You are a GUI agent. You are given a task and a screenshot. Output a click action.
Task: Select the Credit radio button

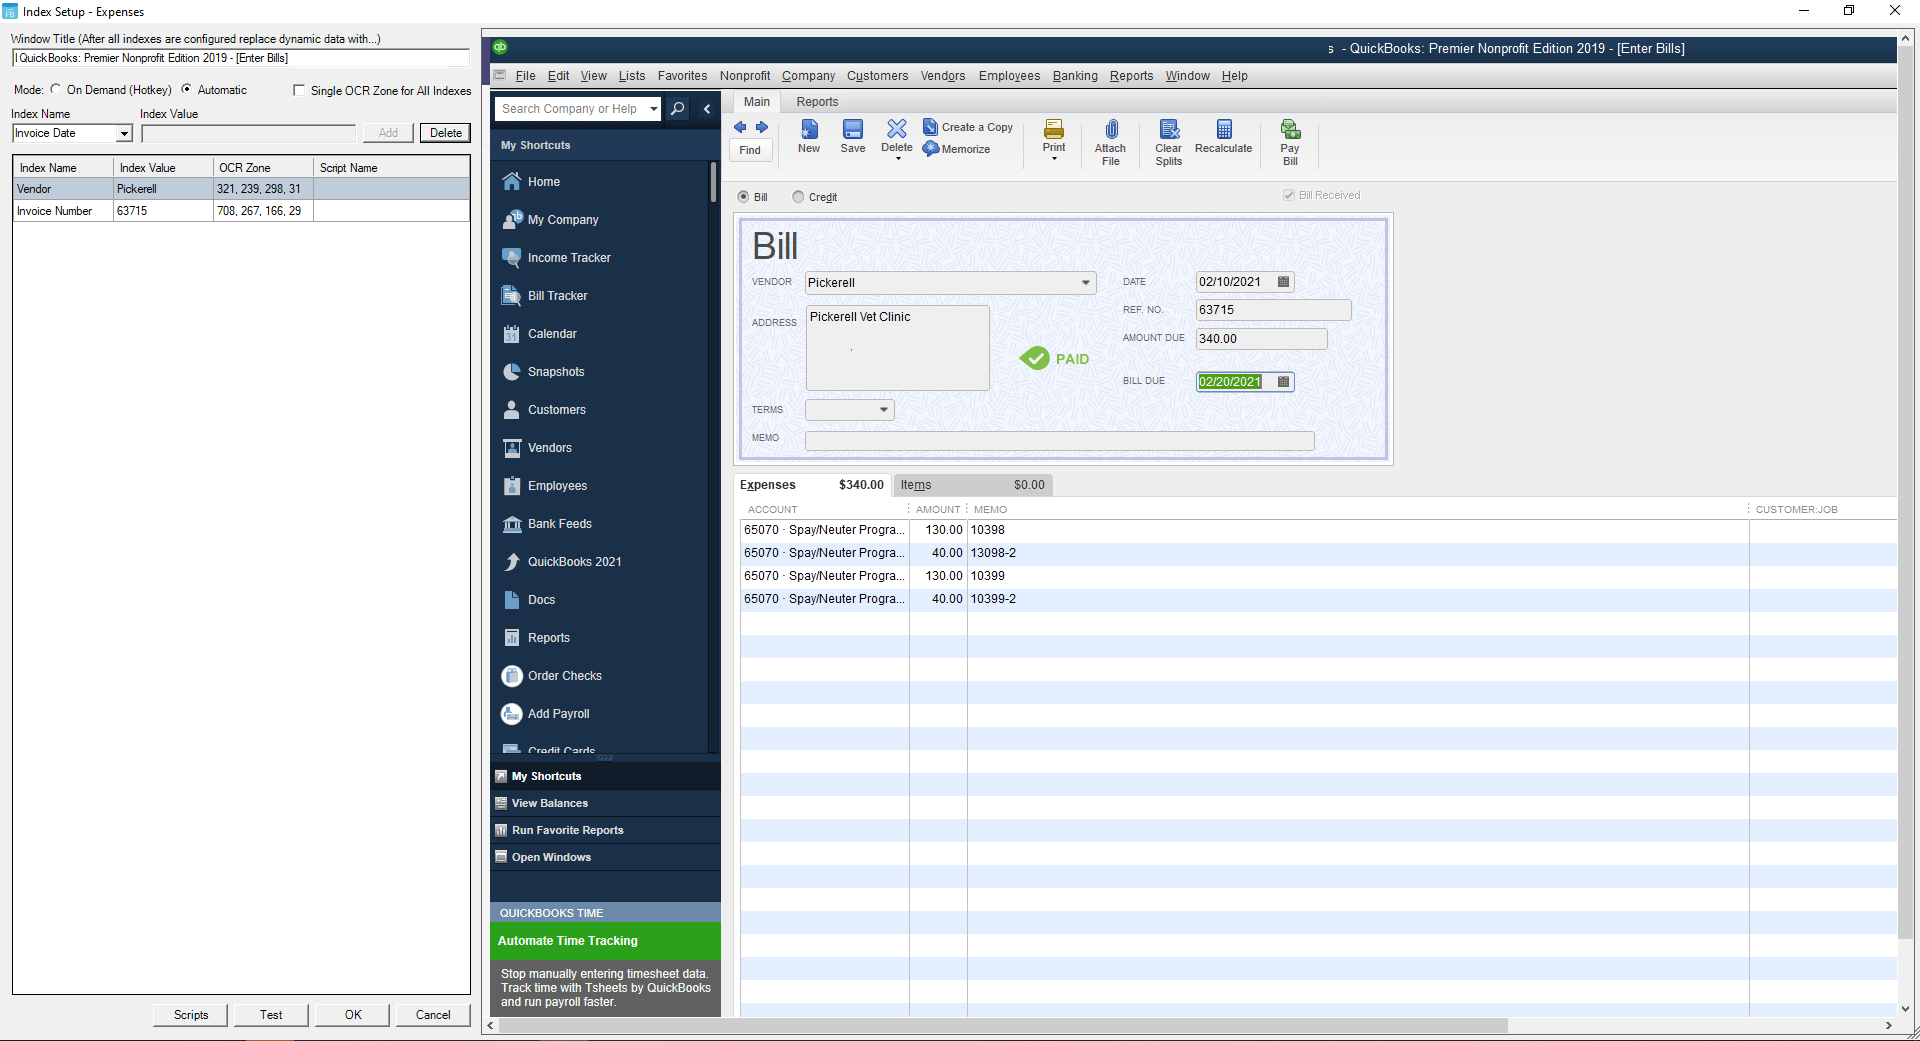click(x=798, y=197)
